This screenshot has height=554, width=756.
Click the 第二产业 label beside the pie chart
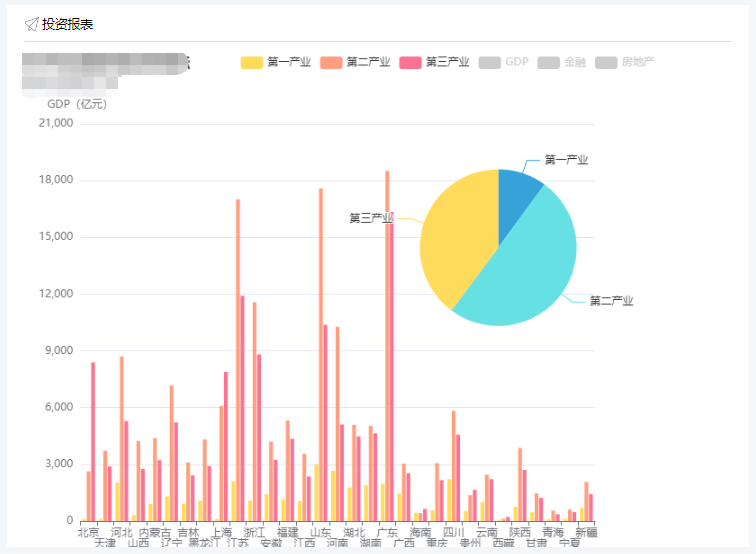click(x=611, y=301)
